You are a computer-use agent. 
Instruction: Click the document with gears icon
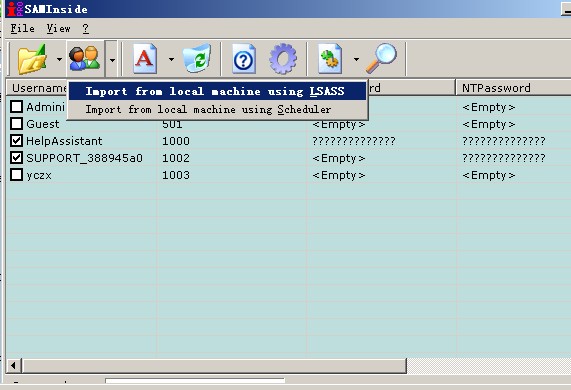[x=330, y=59]
